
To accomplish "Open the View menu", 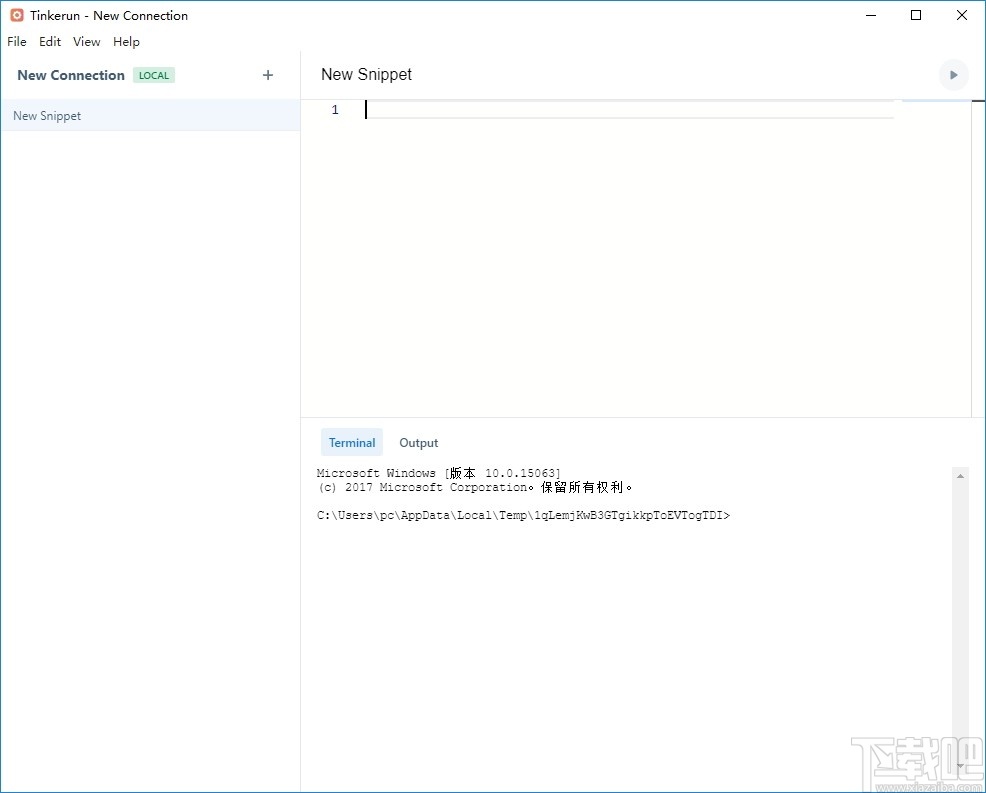I will pyautogui.click(x=86, y=41).
